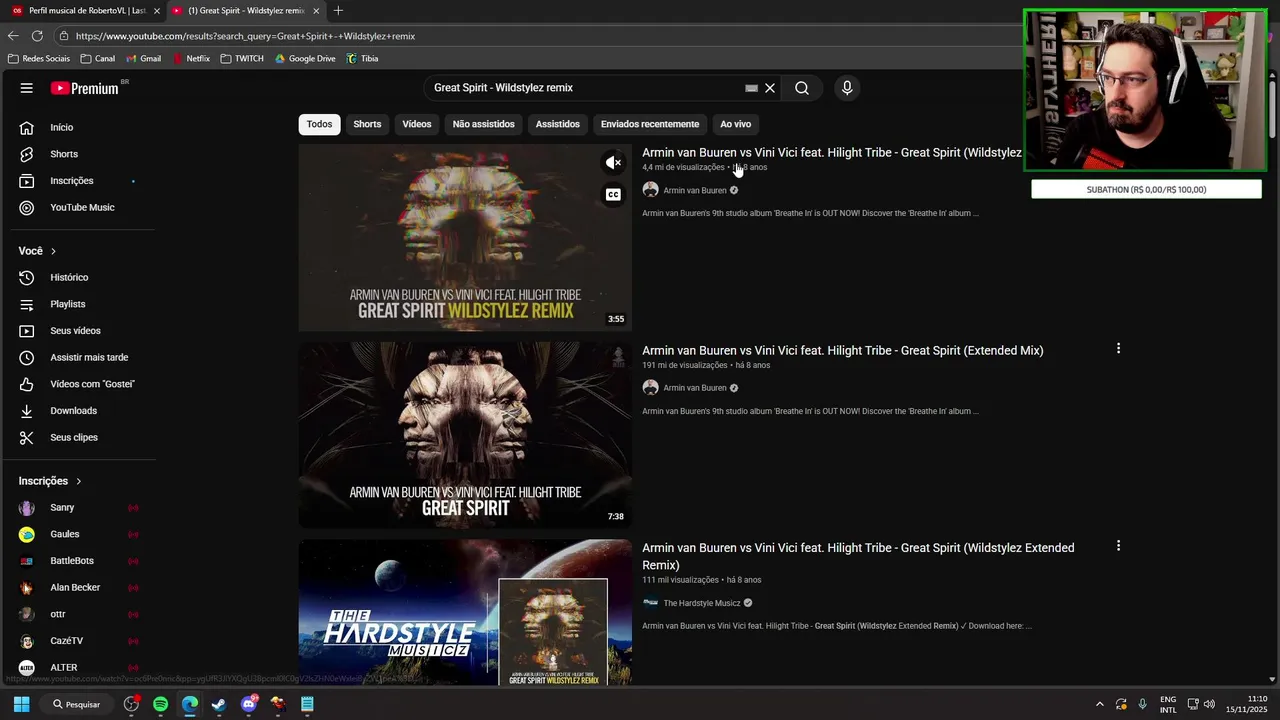Viewport: 1280px width, 720px height.
Task: Open Discord from the taskbar
Action: click(x=249, y=704)
